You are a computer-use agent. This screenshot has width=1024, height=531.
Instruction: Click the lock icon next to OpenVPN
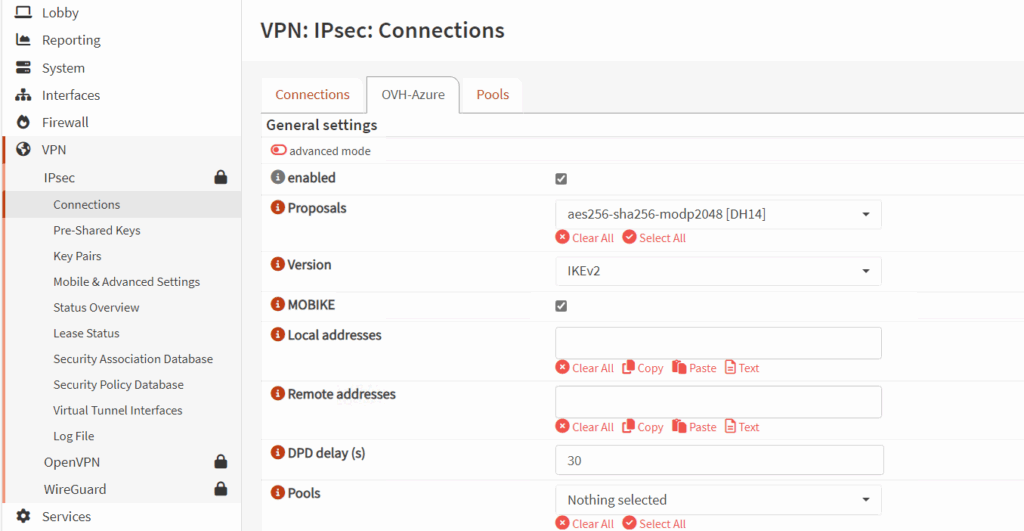(x=221, y=462)
